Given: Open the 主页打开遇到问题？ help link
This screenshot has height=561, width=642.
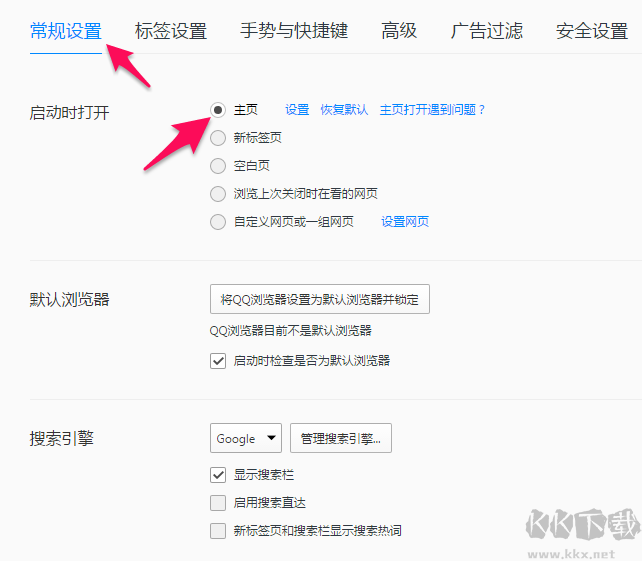Looking at the screenshot, I should (x=432, y=110).
